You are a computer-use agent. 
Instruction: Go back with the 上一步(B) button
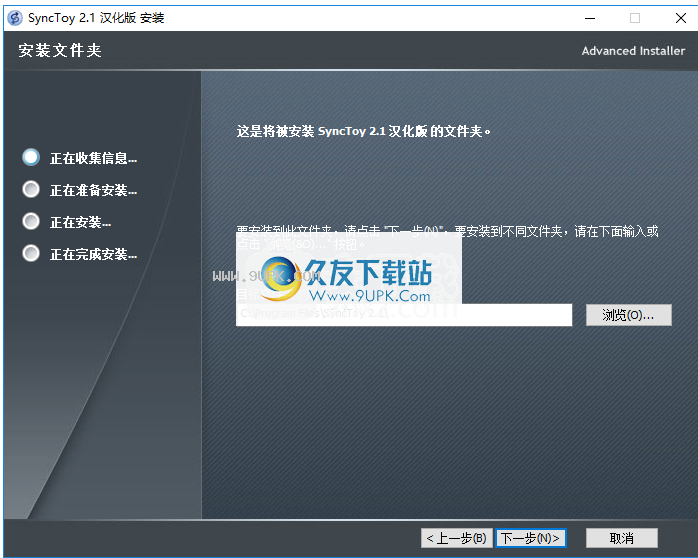(457, 538)
